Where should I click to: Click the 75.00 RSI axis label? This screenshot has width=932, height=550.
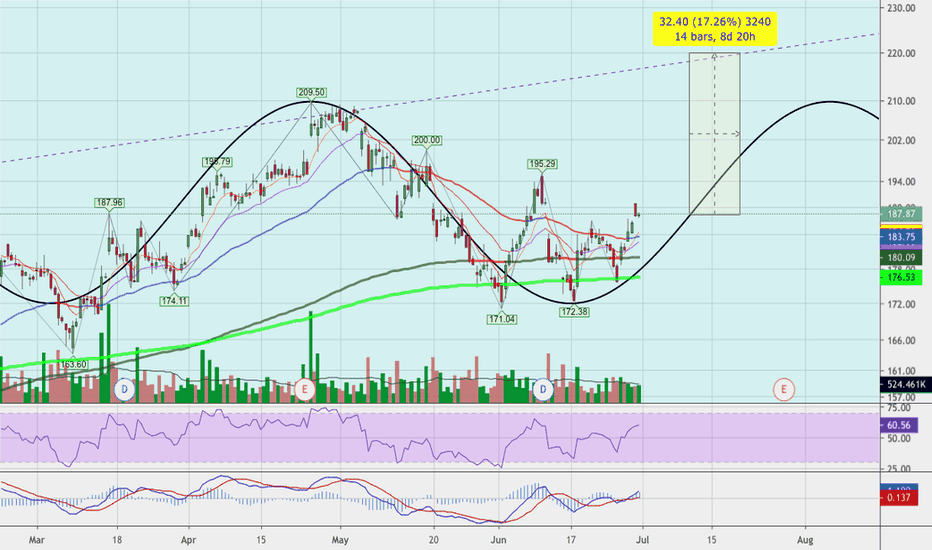pyautogui.click(x=899, y=408)
